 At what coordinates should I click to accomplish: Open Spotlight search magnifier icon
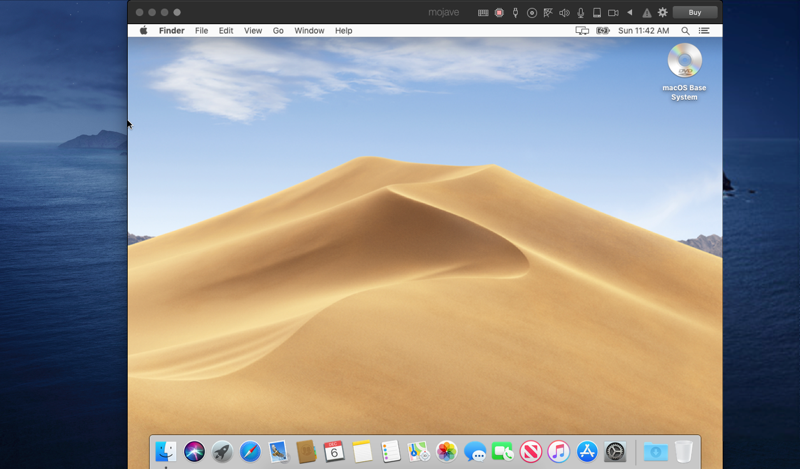[x=685, y=31]
